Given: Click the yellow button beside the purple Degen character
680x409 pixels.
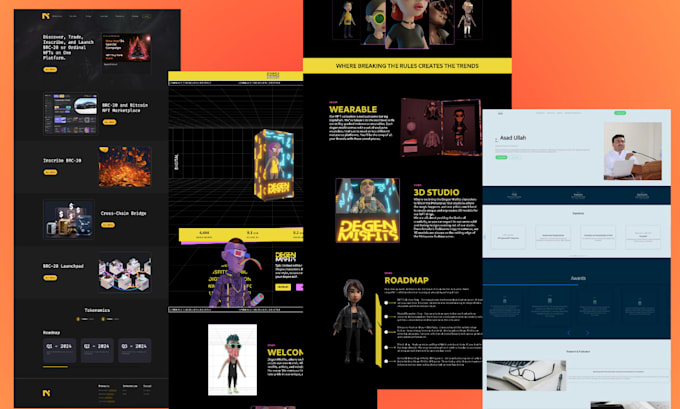Looking at the screenshot, I should click(x=283, y=287).
